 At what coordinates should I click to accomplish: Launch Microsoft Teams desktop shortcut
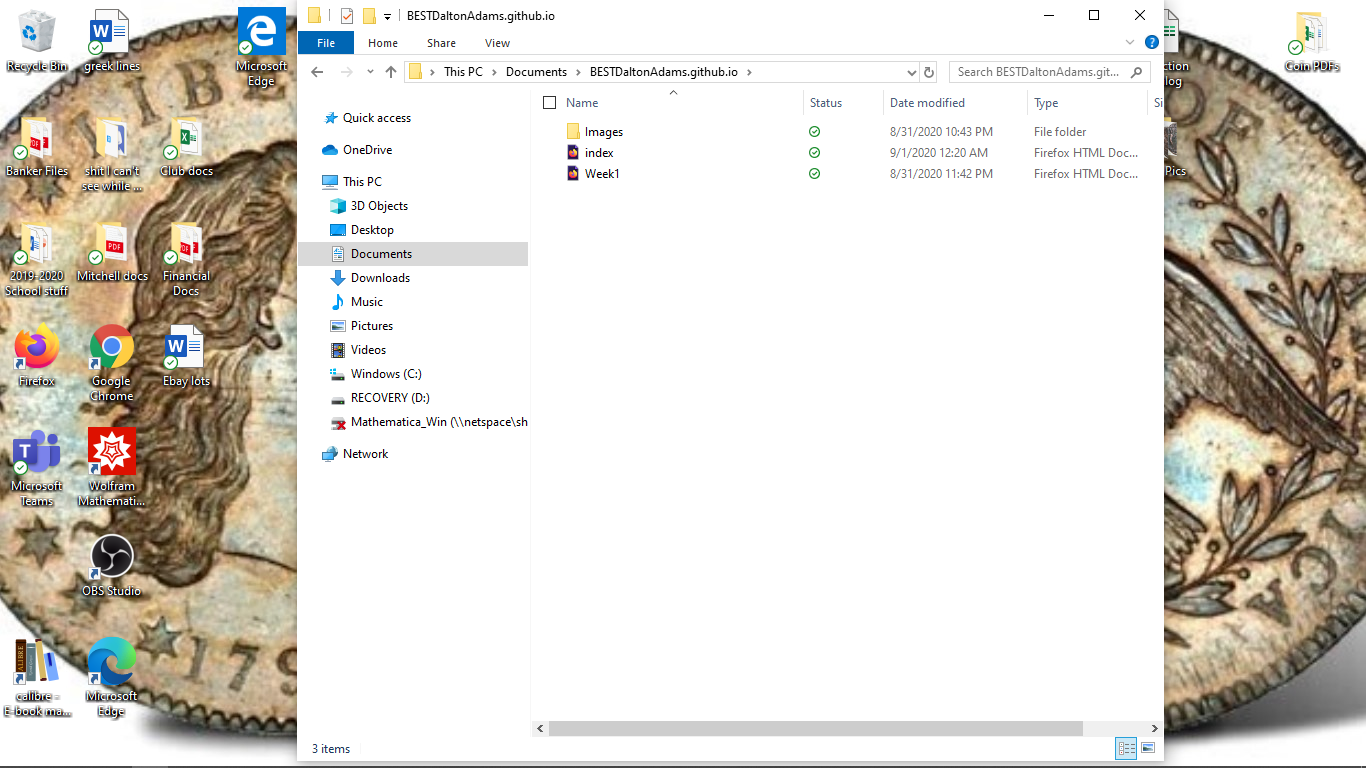37,468
